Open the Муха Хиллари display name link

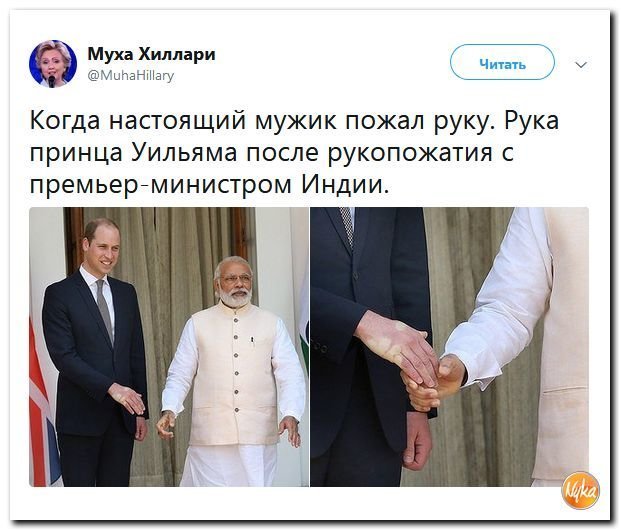(x=151, y=53)
